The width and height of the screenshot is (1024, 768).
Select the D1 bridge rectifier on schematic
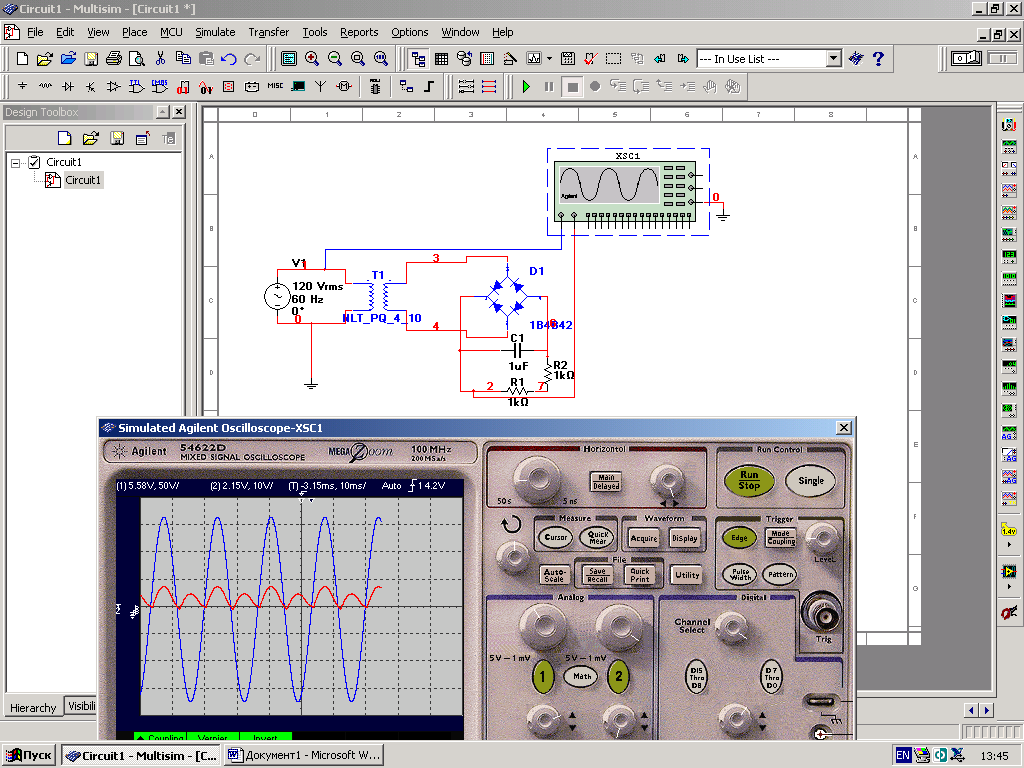click(x=507, y=297)
